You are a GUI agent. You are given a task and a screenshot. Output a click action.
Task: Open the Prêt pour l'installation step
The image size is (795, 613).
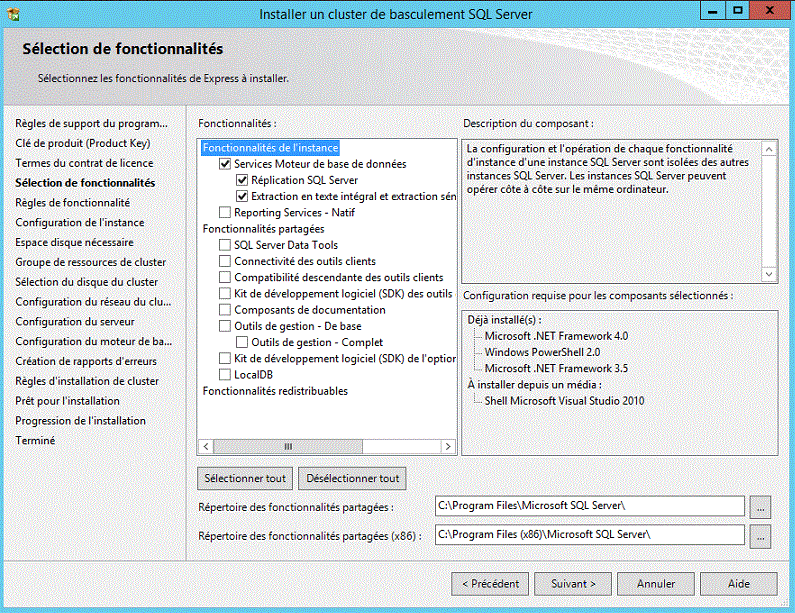click(67, 401)
